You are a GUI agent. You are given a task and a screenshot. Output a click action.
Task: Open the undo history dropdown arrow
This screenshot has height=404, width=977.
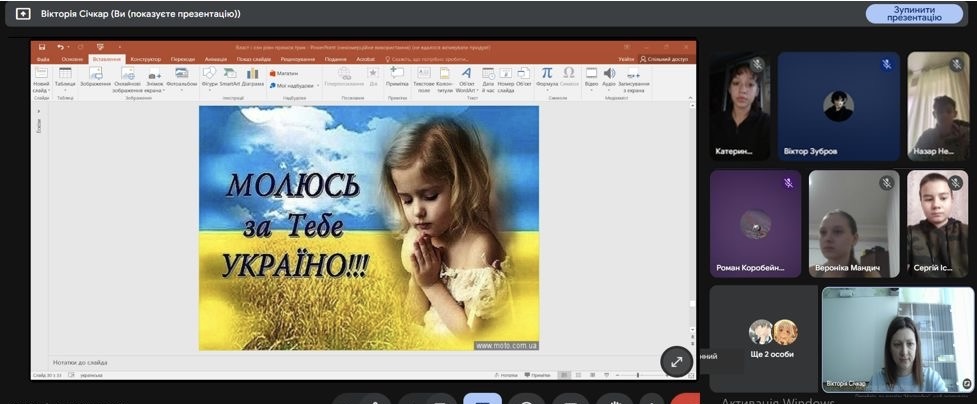[68, 47]
